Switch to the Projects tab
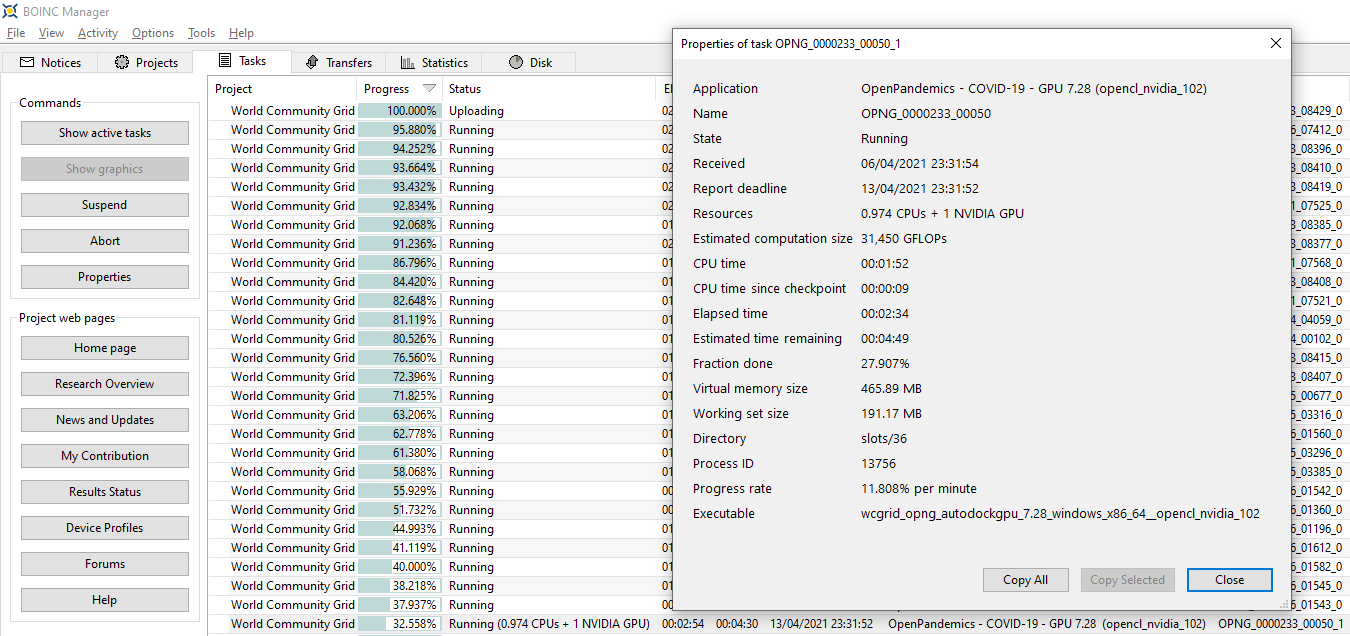Screen dimensions: 1350x636 pyautogui.click(x=146, y=62)
